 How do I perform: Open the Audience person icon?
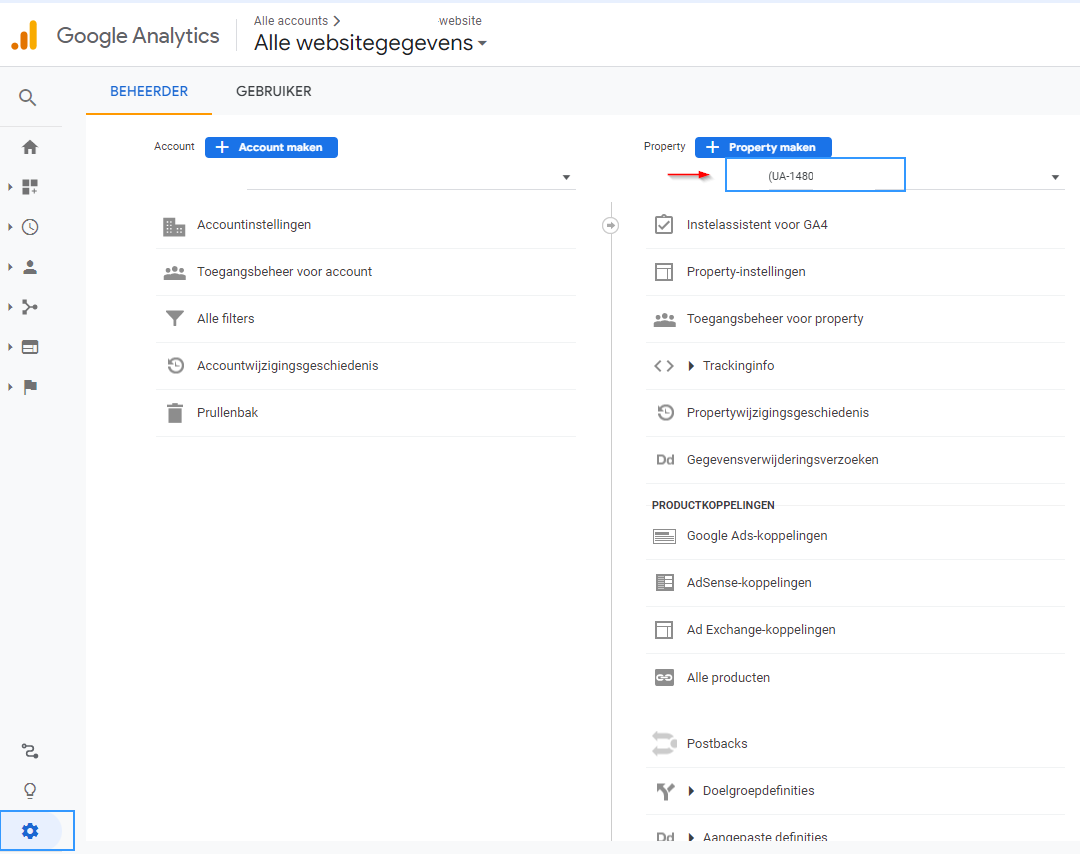pos(30,267)
